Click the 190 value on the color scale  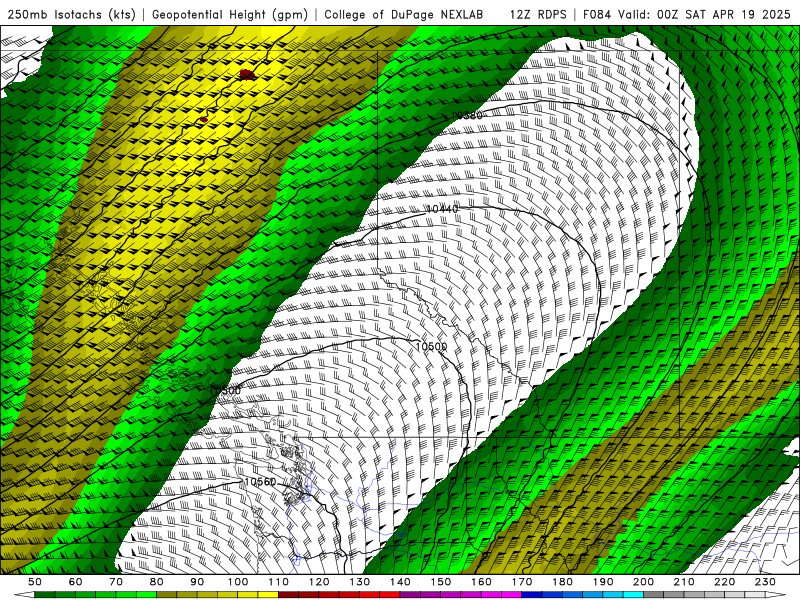(603, 582)
